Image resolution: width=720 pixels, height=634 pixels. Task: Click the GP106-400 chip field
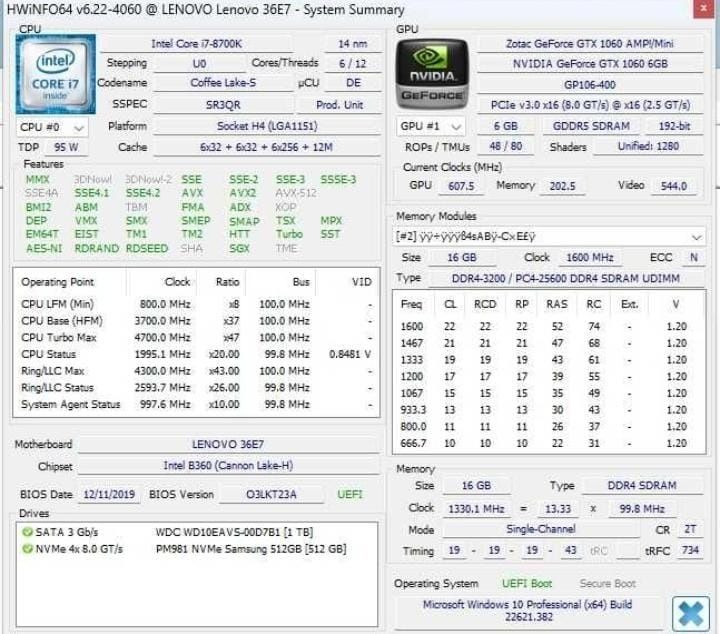[x=590, y=85]
